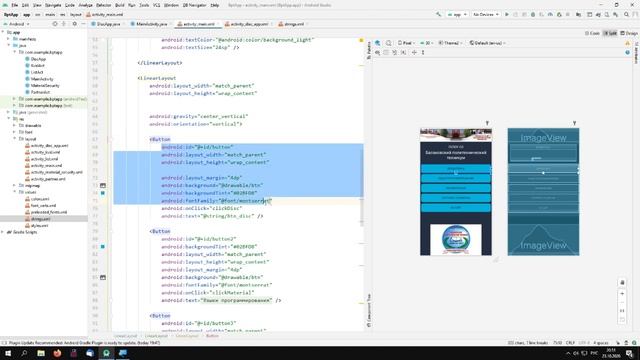Click Android Studio taskbar icon
The height and width of the screenshot is (360, 640).
[106, 353]
